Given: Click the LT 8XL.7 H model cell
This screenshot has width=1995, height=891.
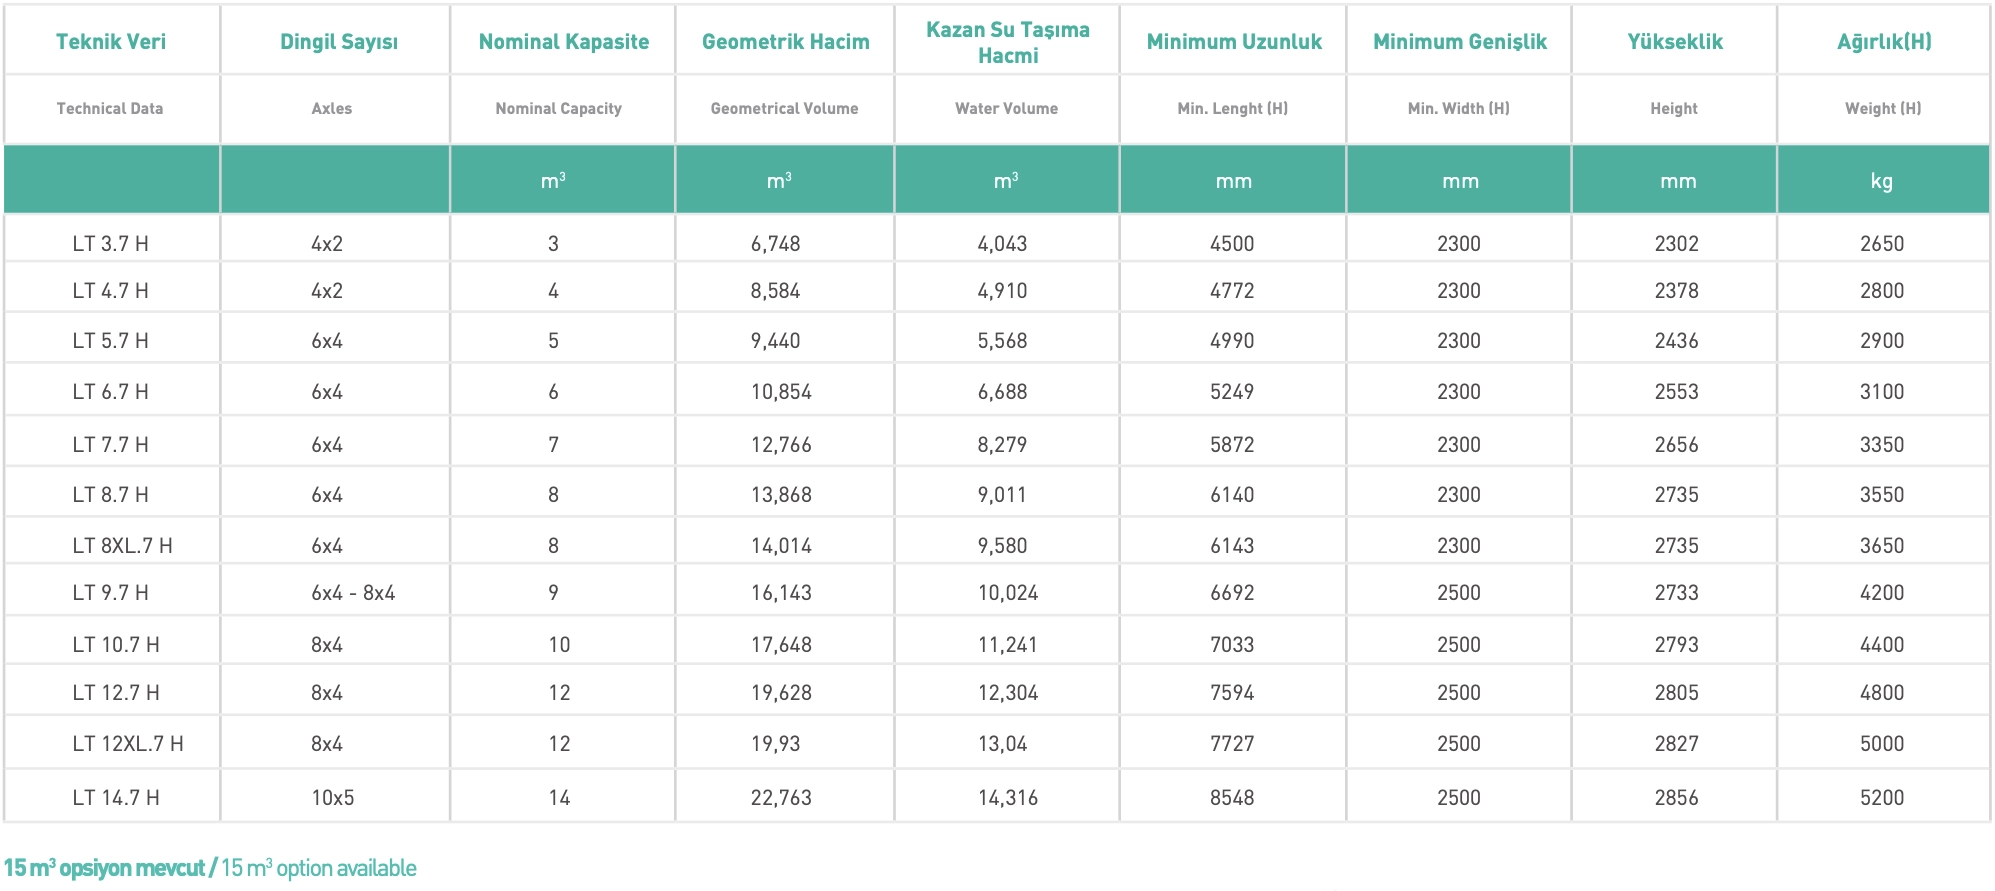Looking at the screenshot, I should pos(122,546).
